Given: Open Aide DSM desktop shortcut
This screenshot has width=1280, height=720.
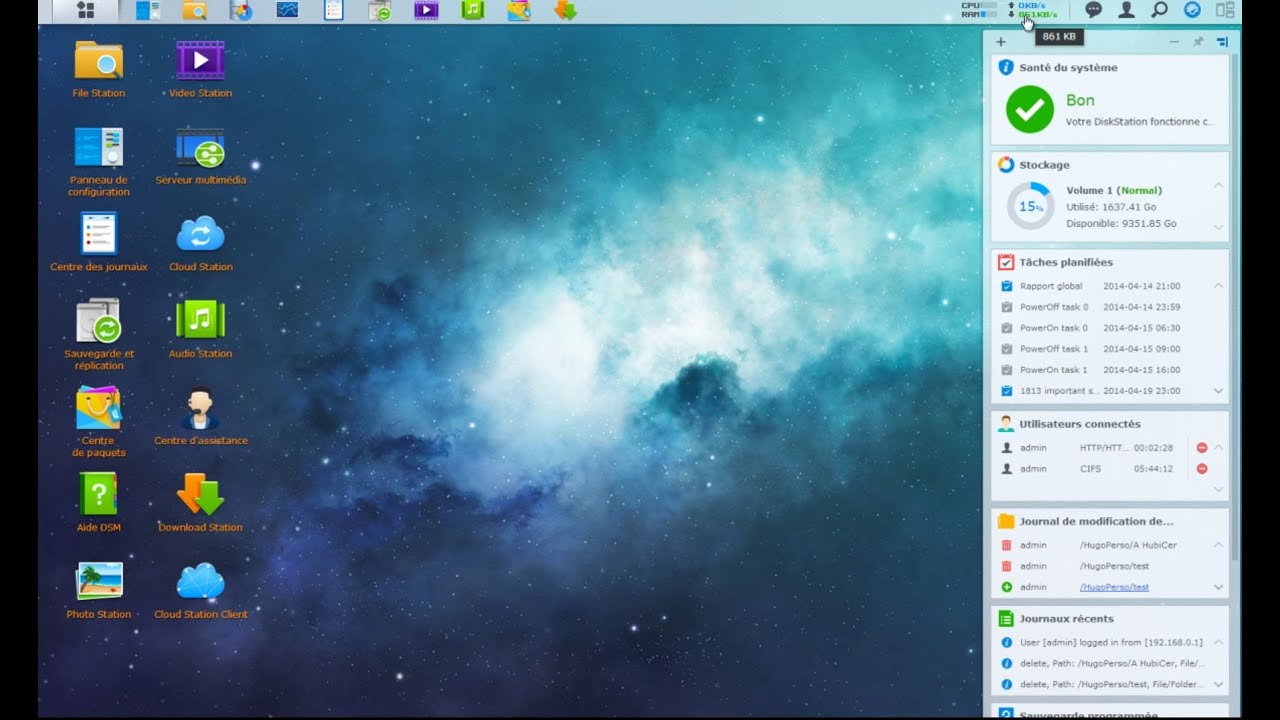Looking at the screenshot, I should point(99,503).
